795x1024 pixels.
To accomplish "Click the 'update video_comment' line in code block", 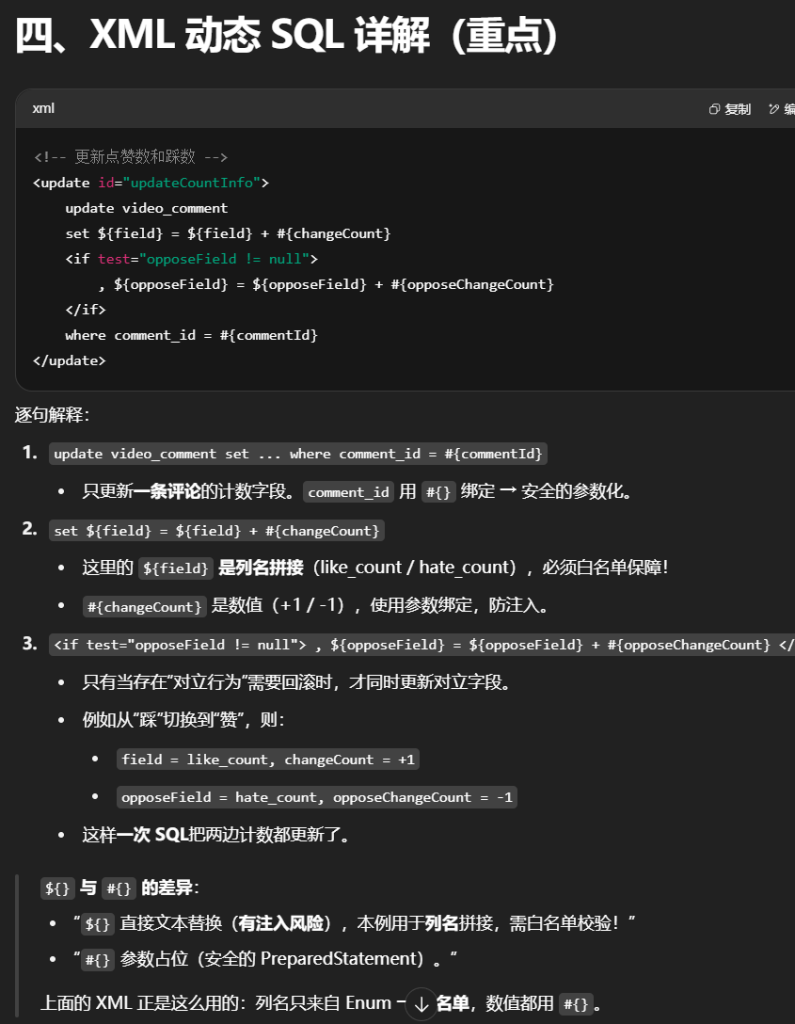I will coord(146,208).
